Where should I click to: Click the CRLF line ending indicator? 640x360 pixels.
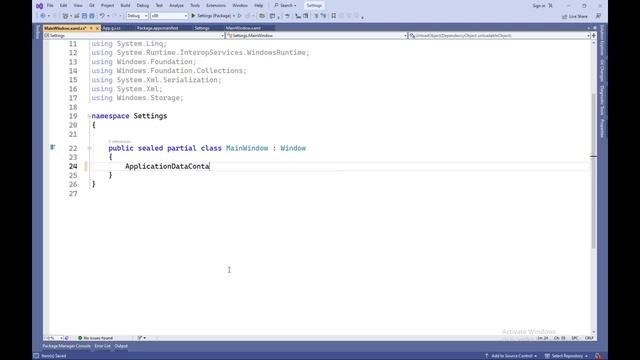pos(589,338)
